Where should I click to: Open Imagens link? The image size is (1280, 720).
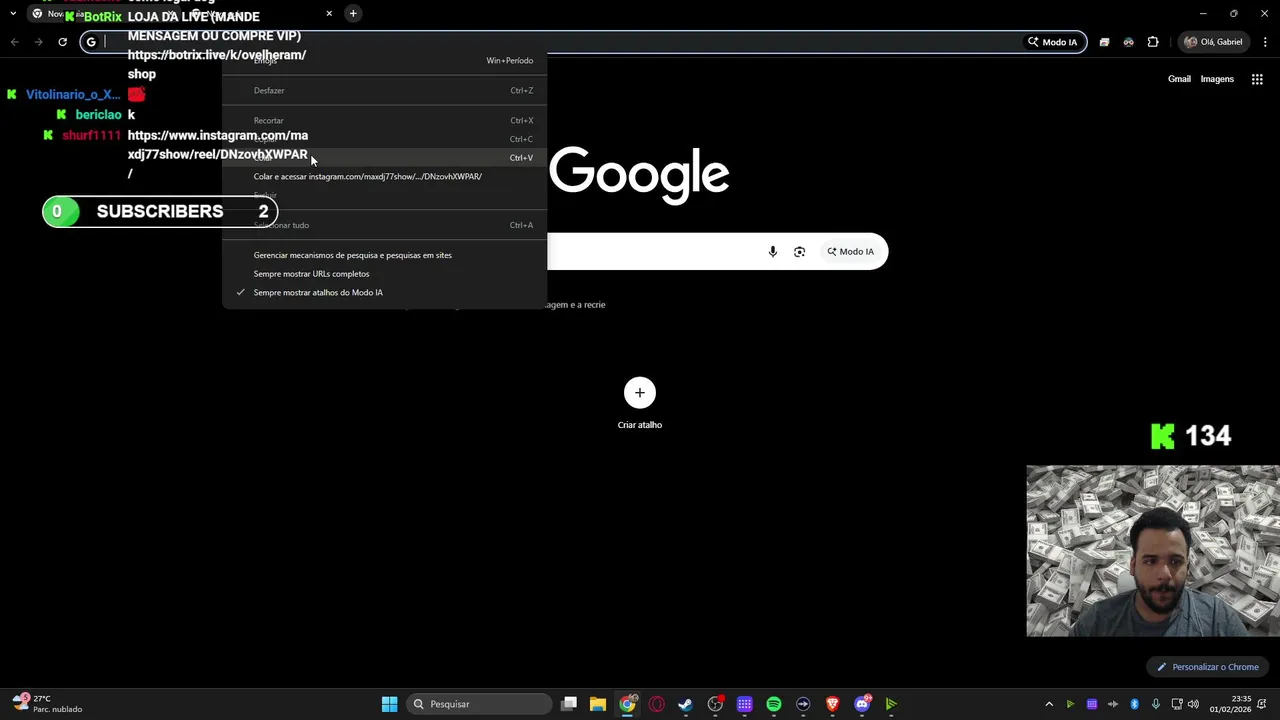[1217, 79]
